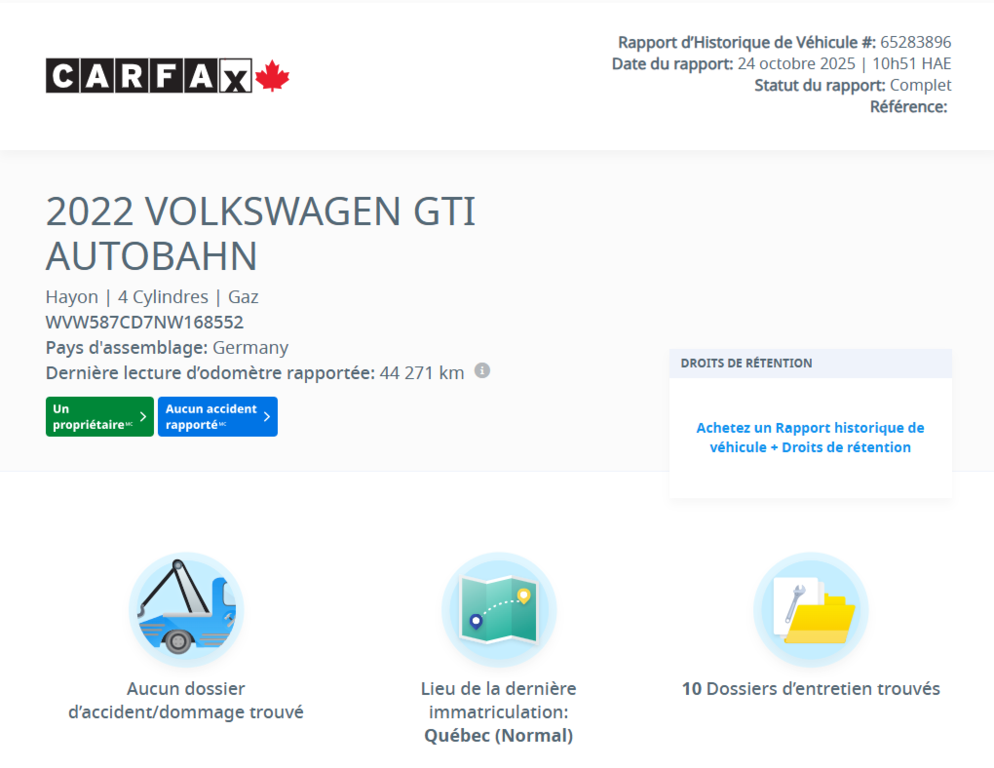Click Aucun dossier d'accident/dommage trouvé text
This screenshot has height=768, width=994.
(x=186, y=700)
